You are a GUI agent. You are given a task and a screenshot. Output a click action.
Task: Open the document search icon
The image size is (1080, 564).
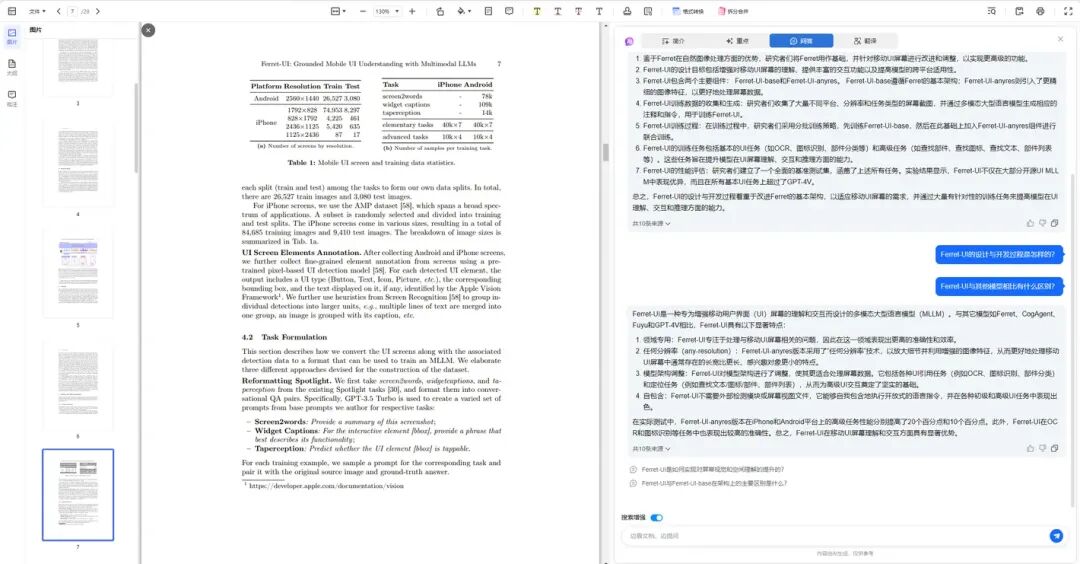[x=991, y=11]
